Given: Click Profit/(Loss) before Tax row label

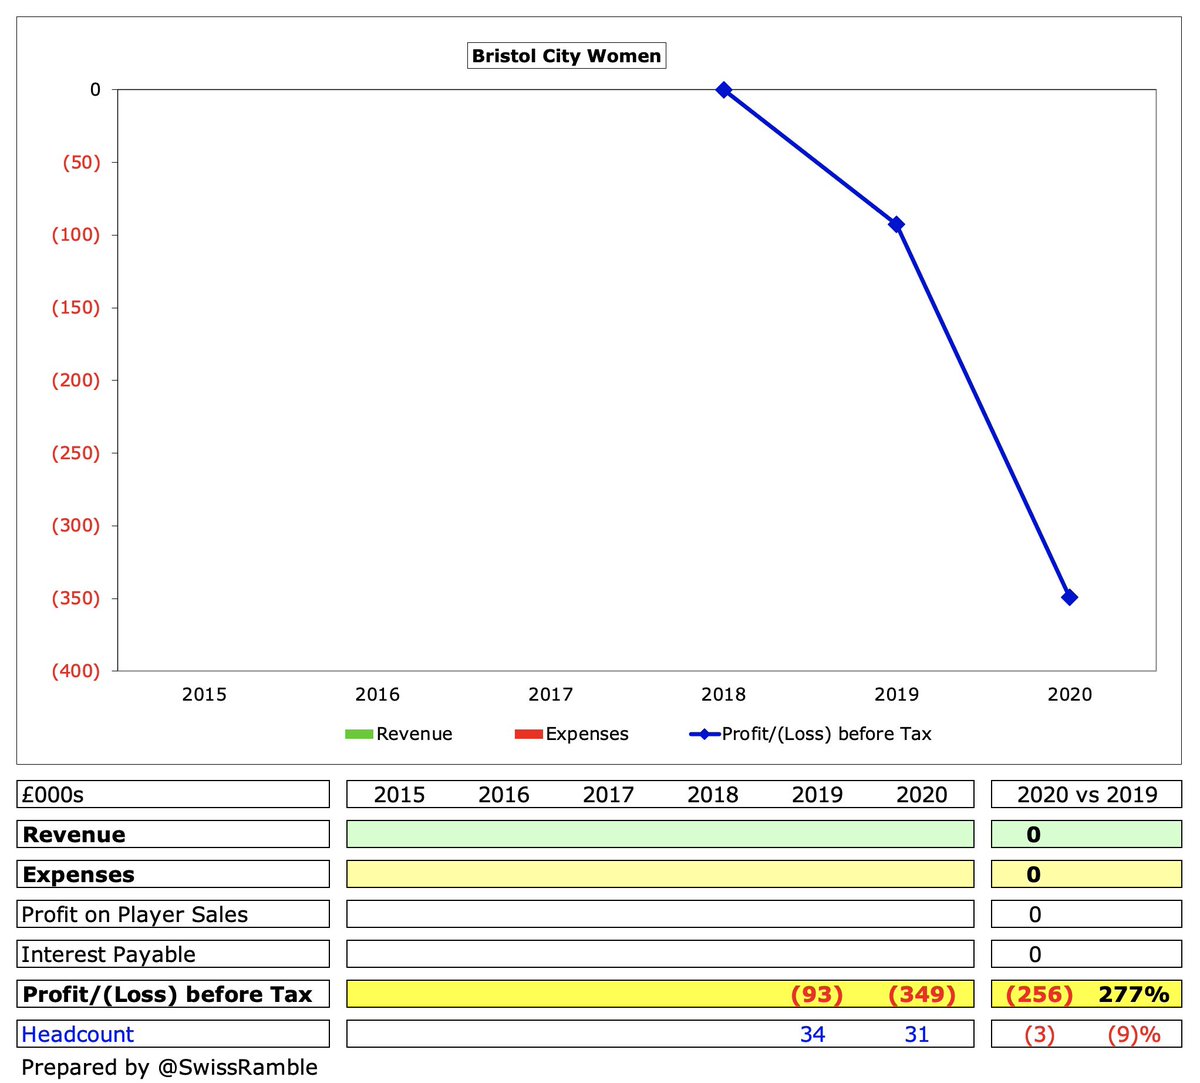Looking at the screenshot, I should 173,994.
